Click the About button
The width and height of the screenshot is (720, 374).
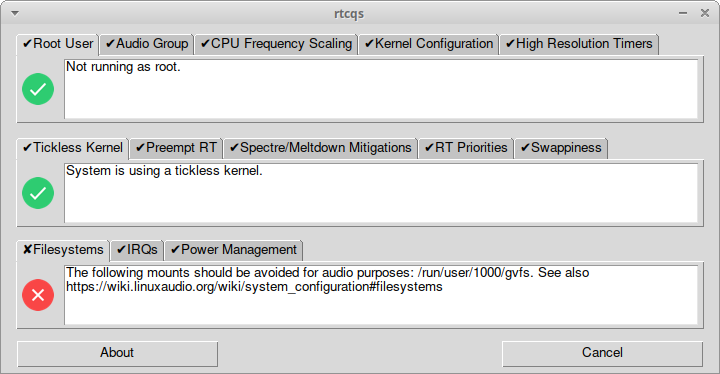118,353
